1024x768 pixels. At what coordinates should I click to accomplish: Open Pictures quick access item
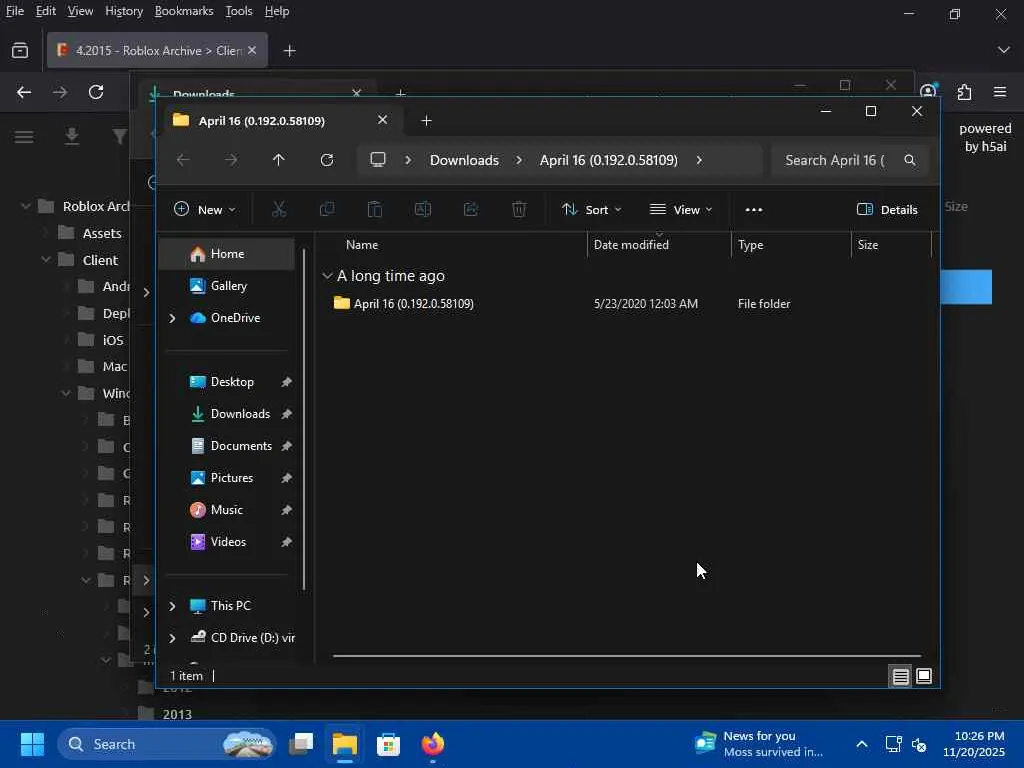click(x=227, y=478)
